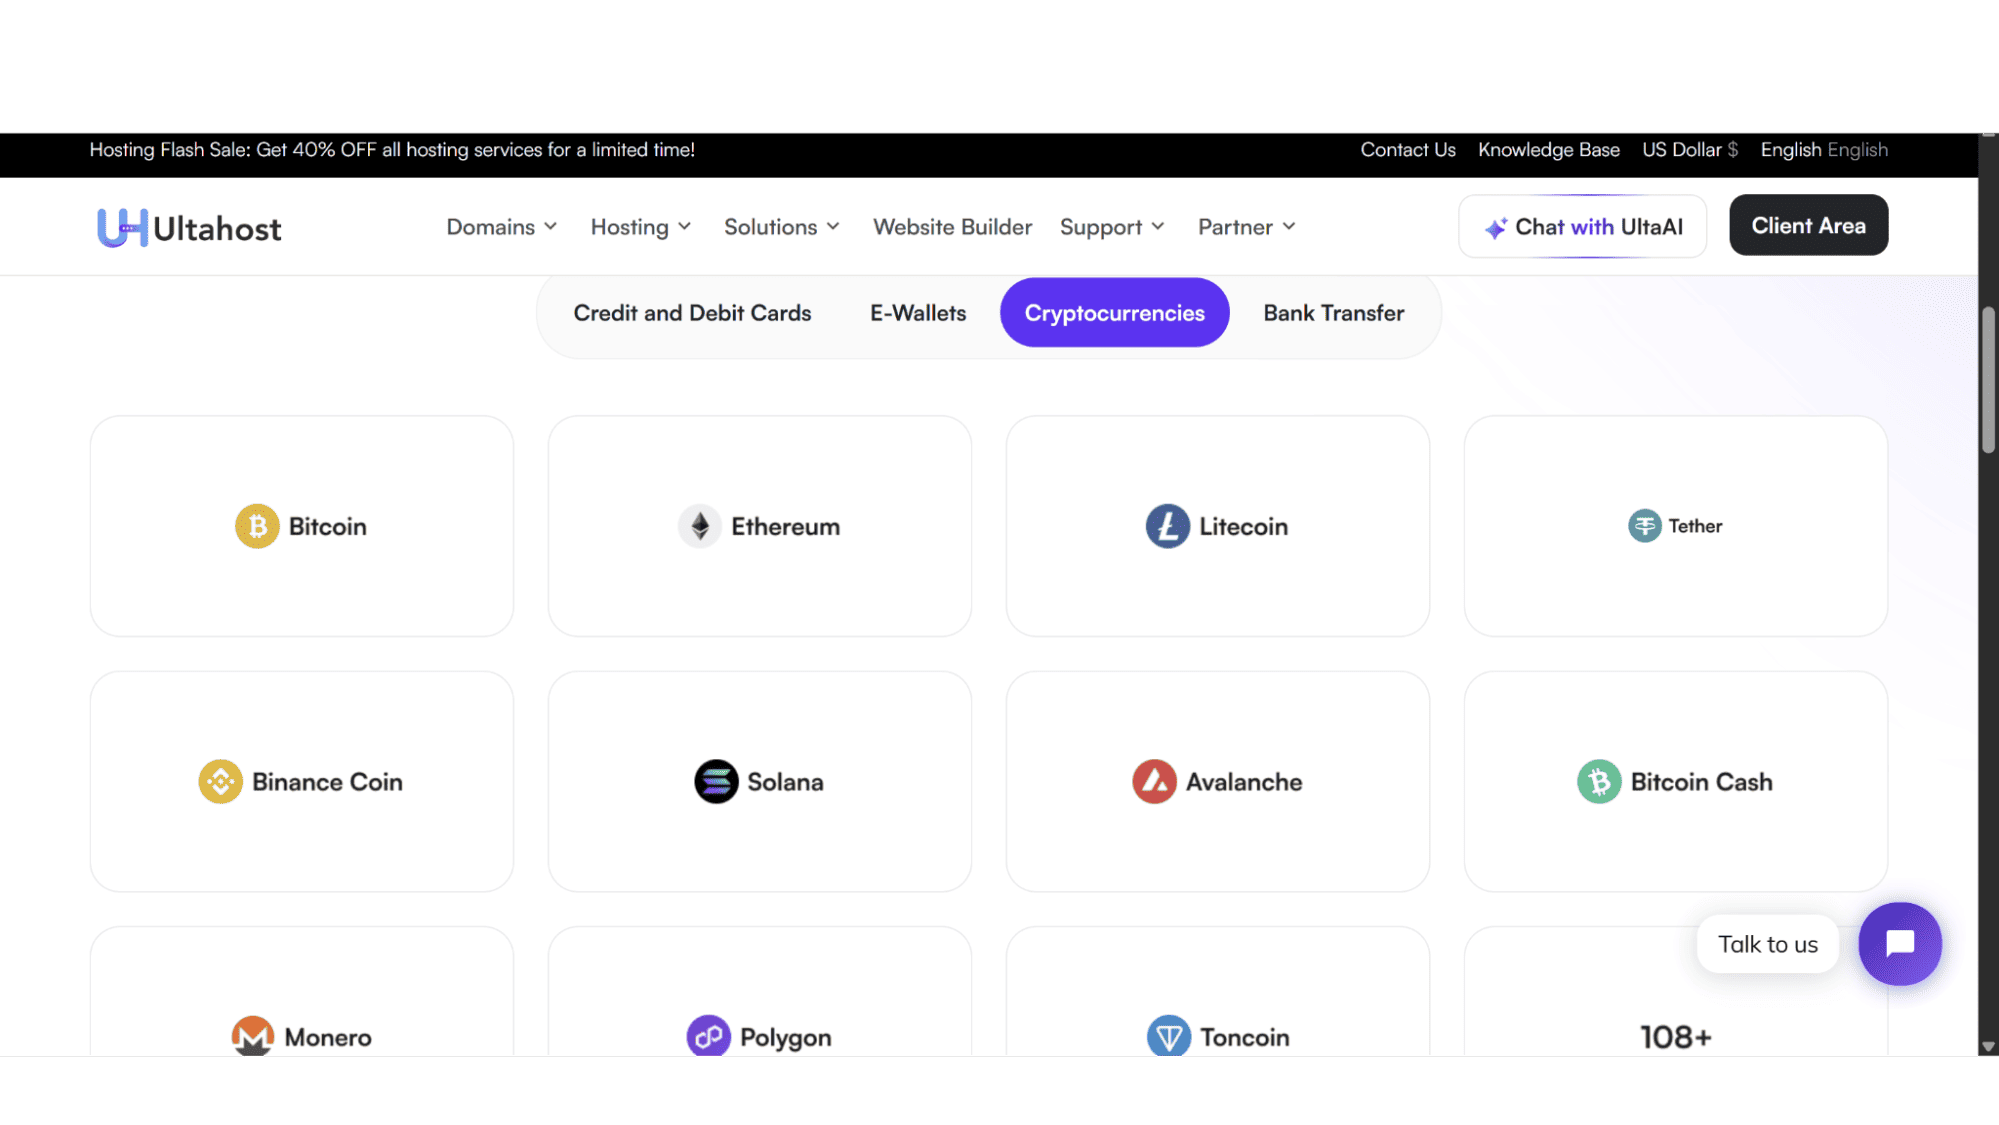Click the Polygon logo icon
1999x1125 pixels.
(708, 1036)
